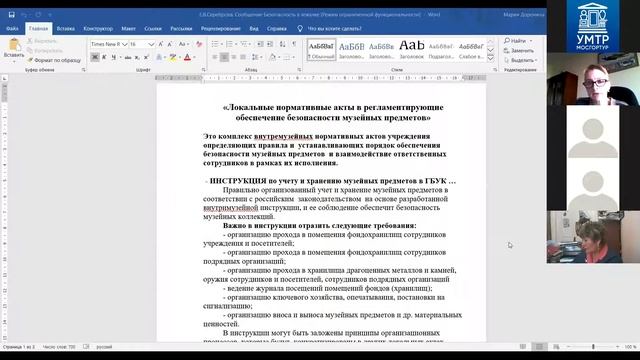The image size is (640, 360).
Task: Open the Выделить dropdown
Action: point(520,60)
